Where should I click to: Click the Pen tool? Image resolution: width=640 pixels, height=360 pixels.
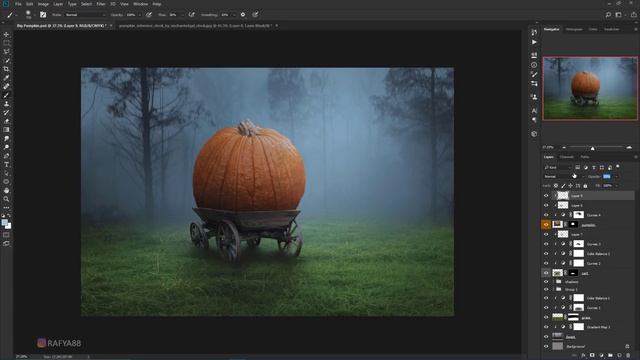point(6,156)
